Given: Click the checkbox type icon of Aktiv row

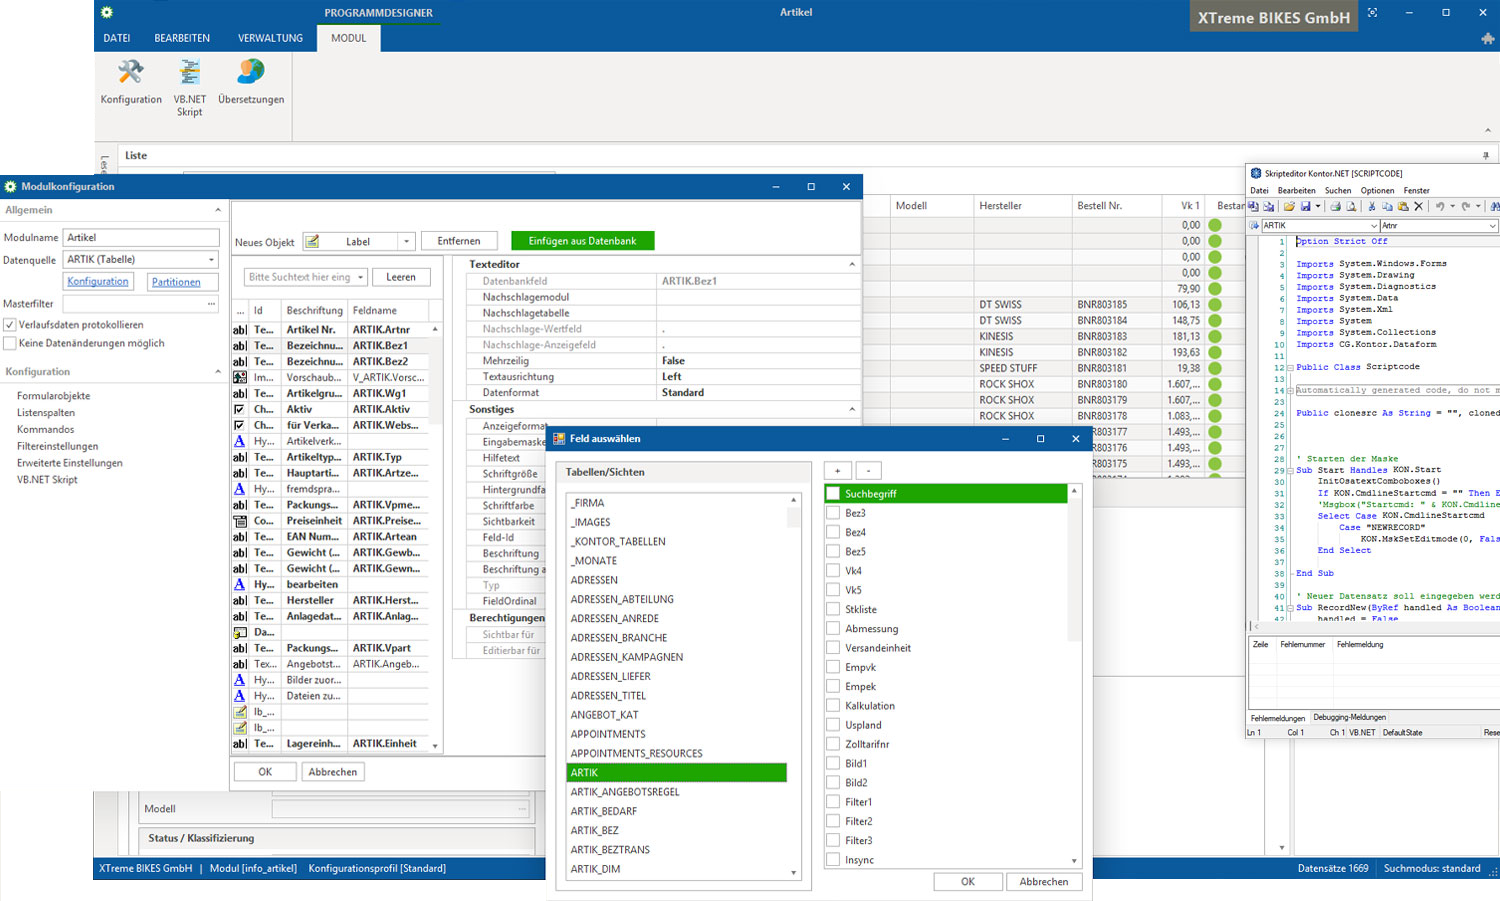Looking at the screenshot, I should (x=240, y=409).
